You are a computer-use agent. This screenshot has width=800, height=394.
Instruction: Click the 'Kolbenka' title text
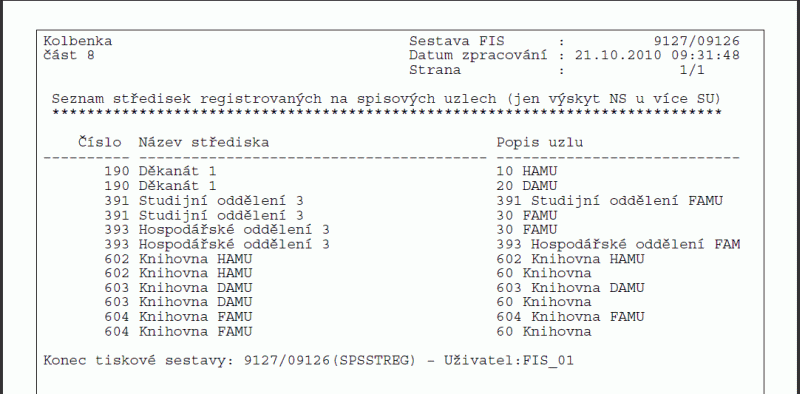coord(78,41)
